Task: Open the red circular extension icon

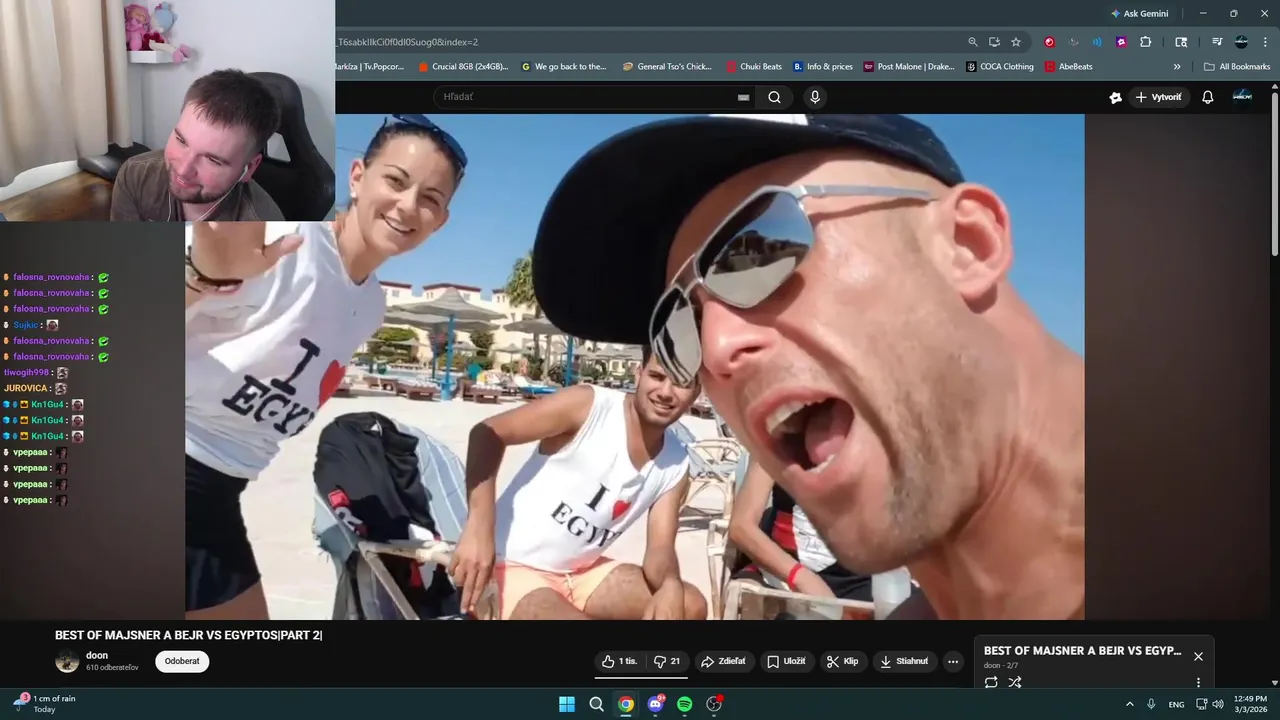Action: tap(1049, 42)
